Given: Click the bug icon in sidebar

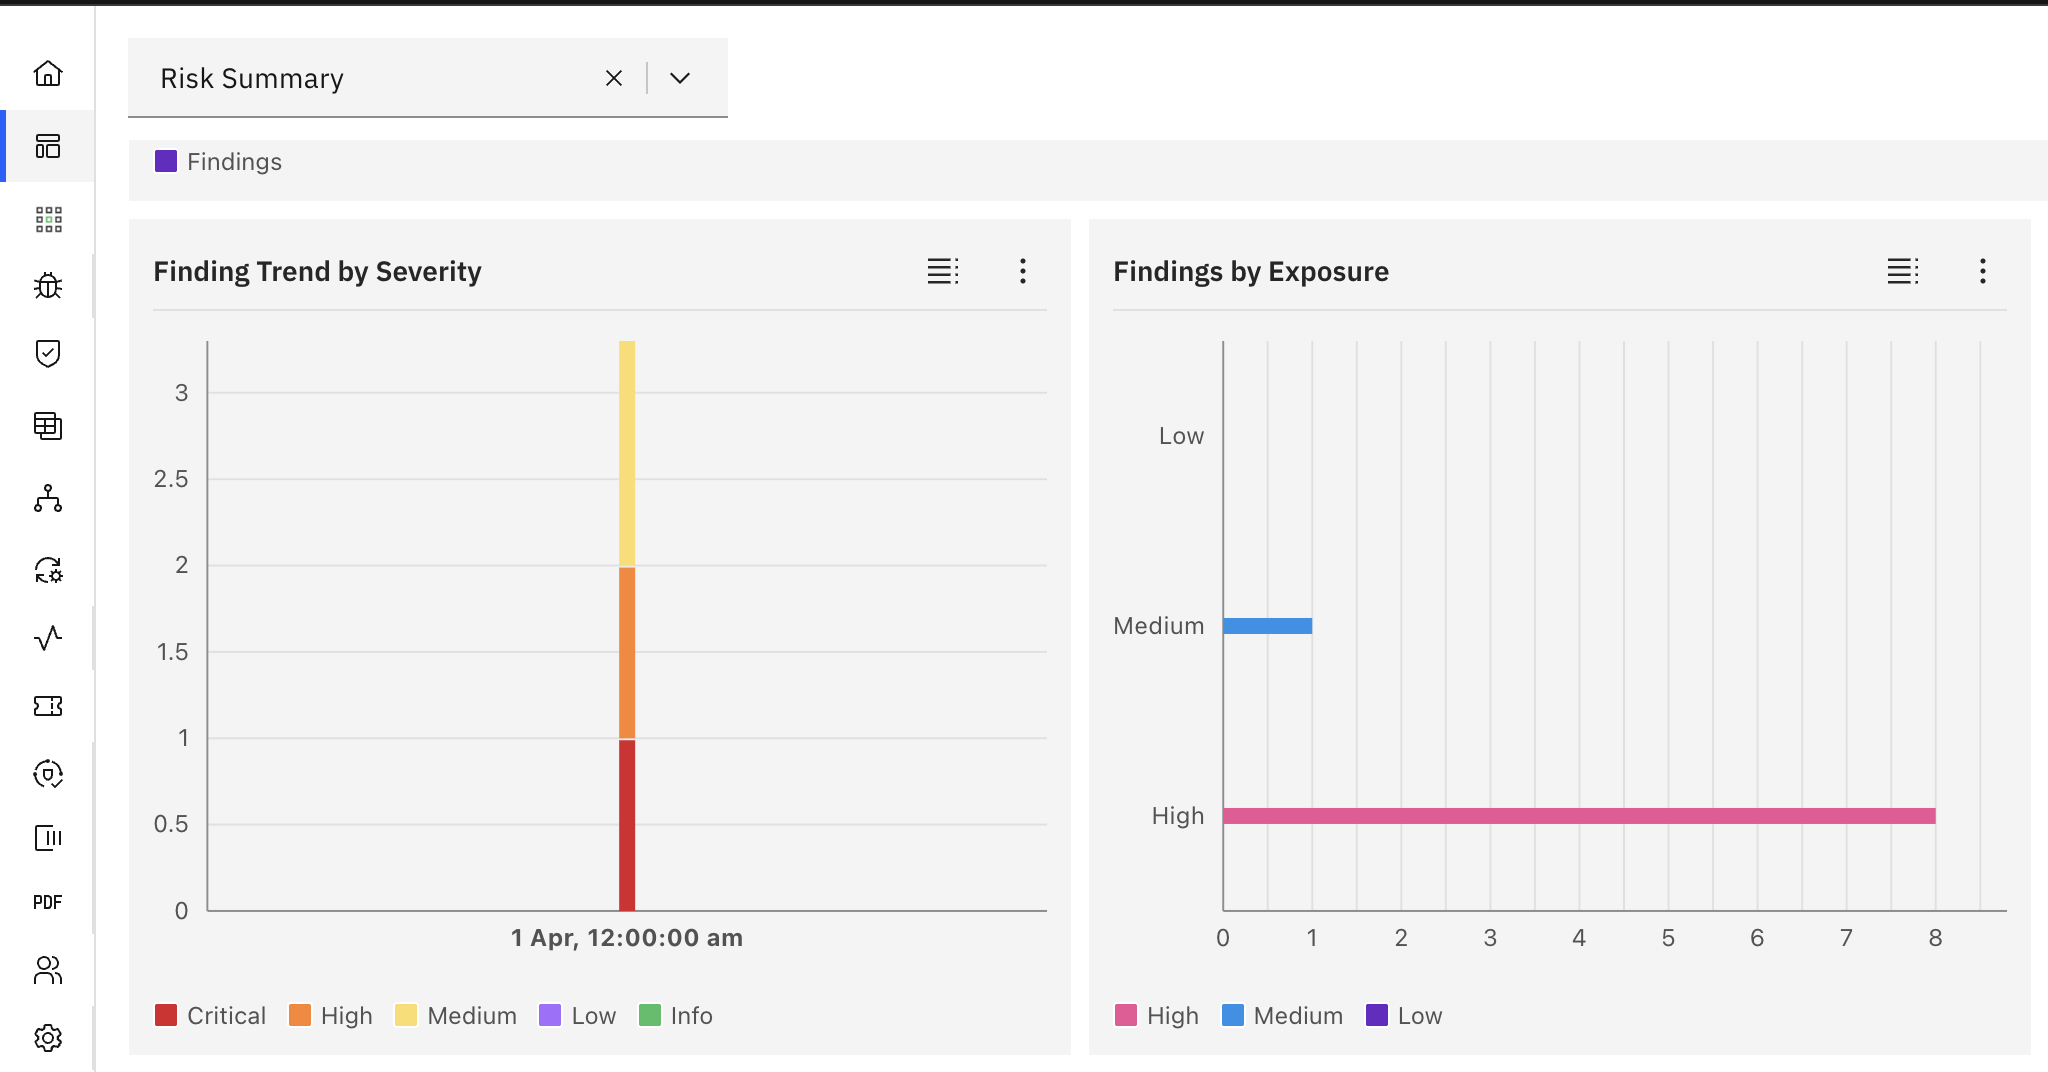Looking at the screenshot, I should [48, 286].
